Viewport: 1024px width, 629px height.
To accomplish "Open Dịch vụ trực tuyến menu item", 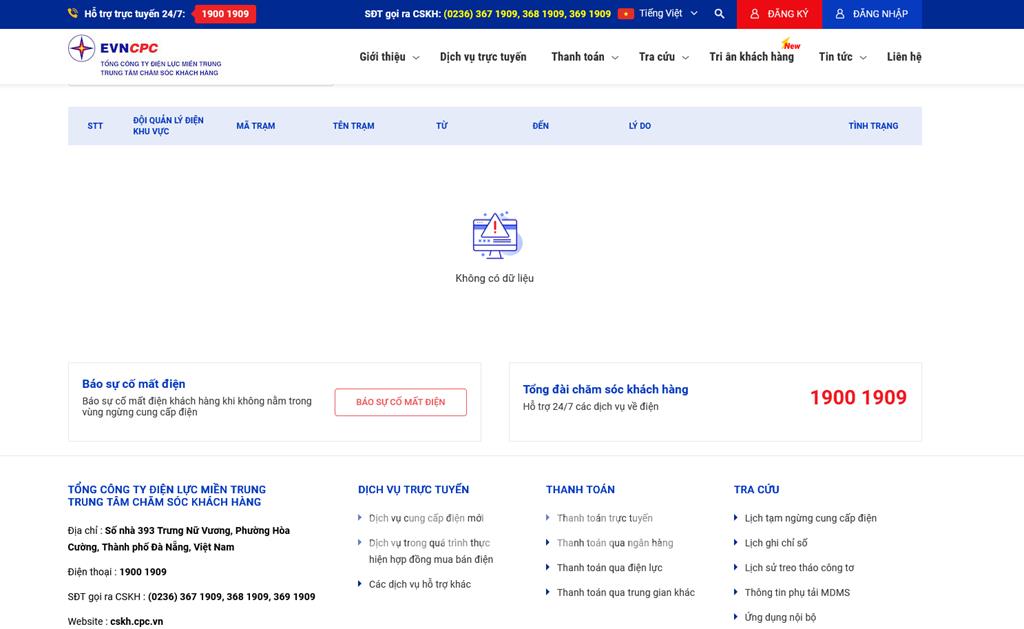I will tap(483, 57).
